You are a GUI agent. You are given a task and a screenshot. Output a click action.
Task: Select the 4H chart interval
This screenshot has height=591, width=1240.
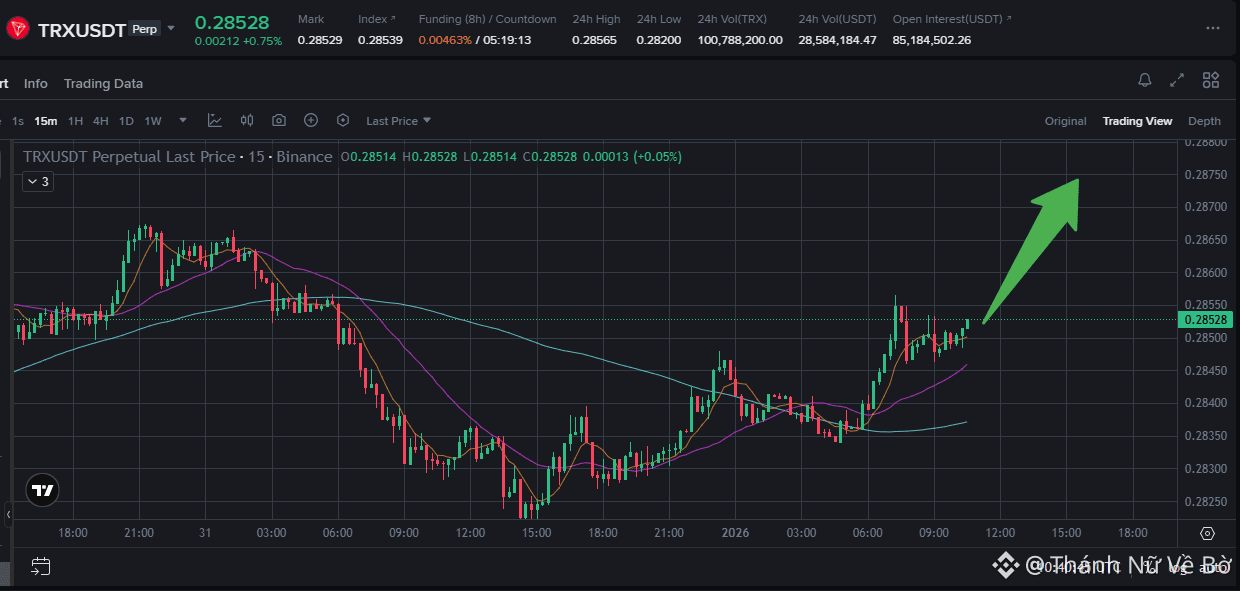point(101,121)
